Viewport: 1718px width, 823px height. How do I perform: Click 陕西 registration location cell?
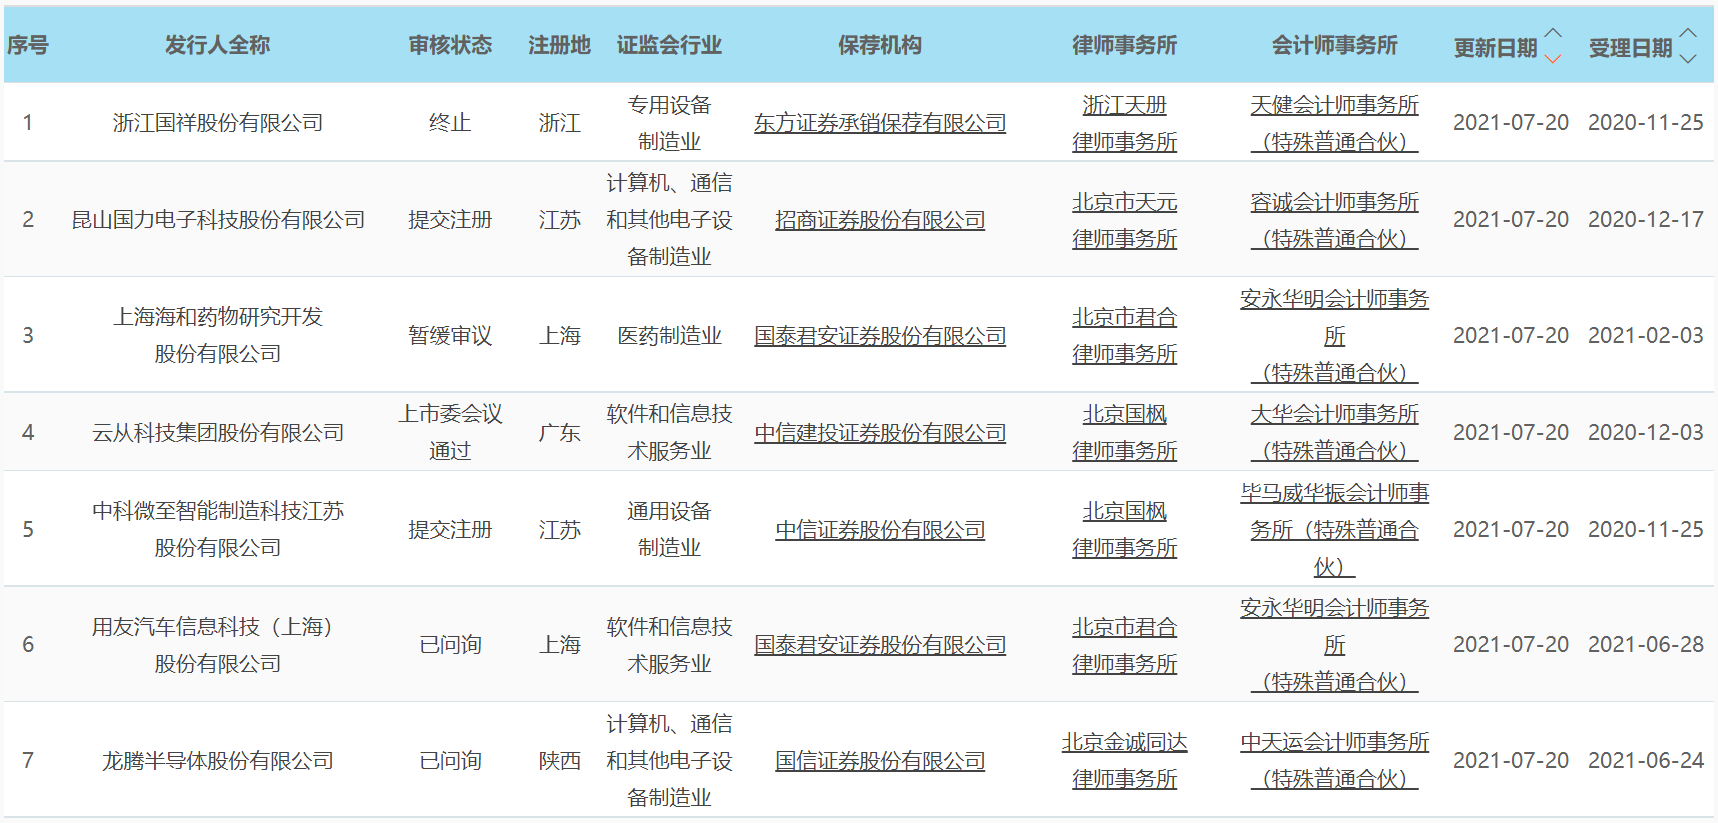pyautogui.click(x=559, y=761)
